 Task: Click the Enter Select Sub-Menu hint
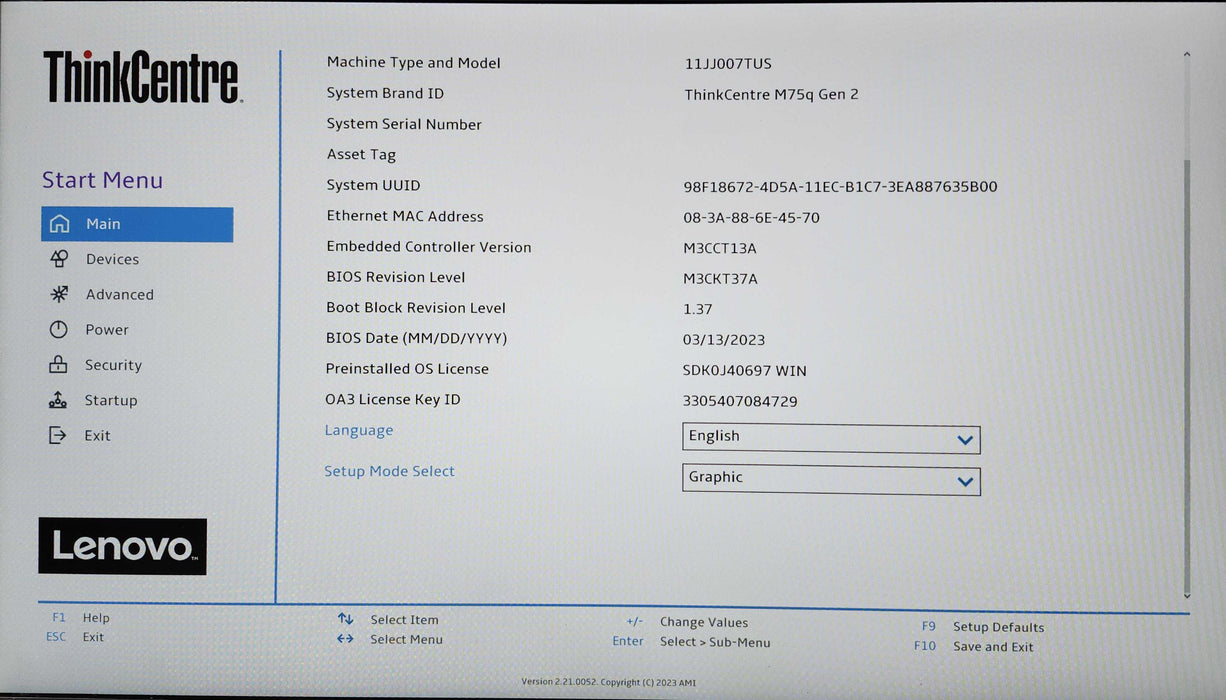coord(691,642)
